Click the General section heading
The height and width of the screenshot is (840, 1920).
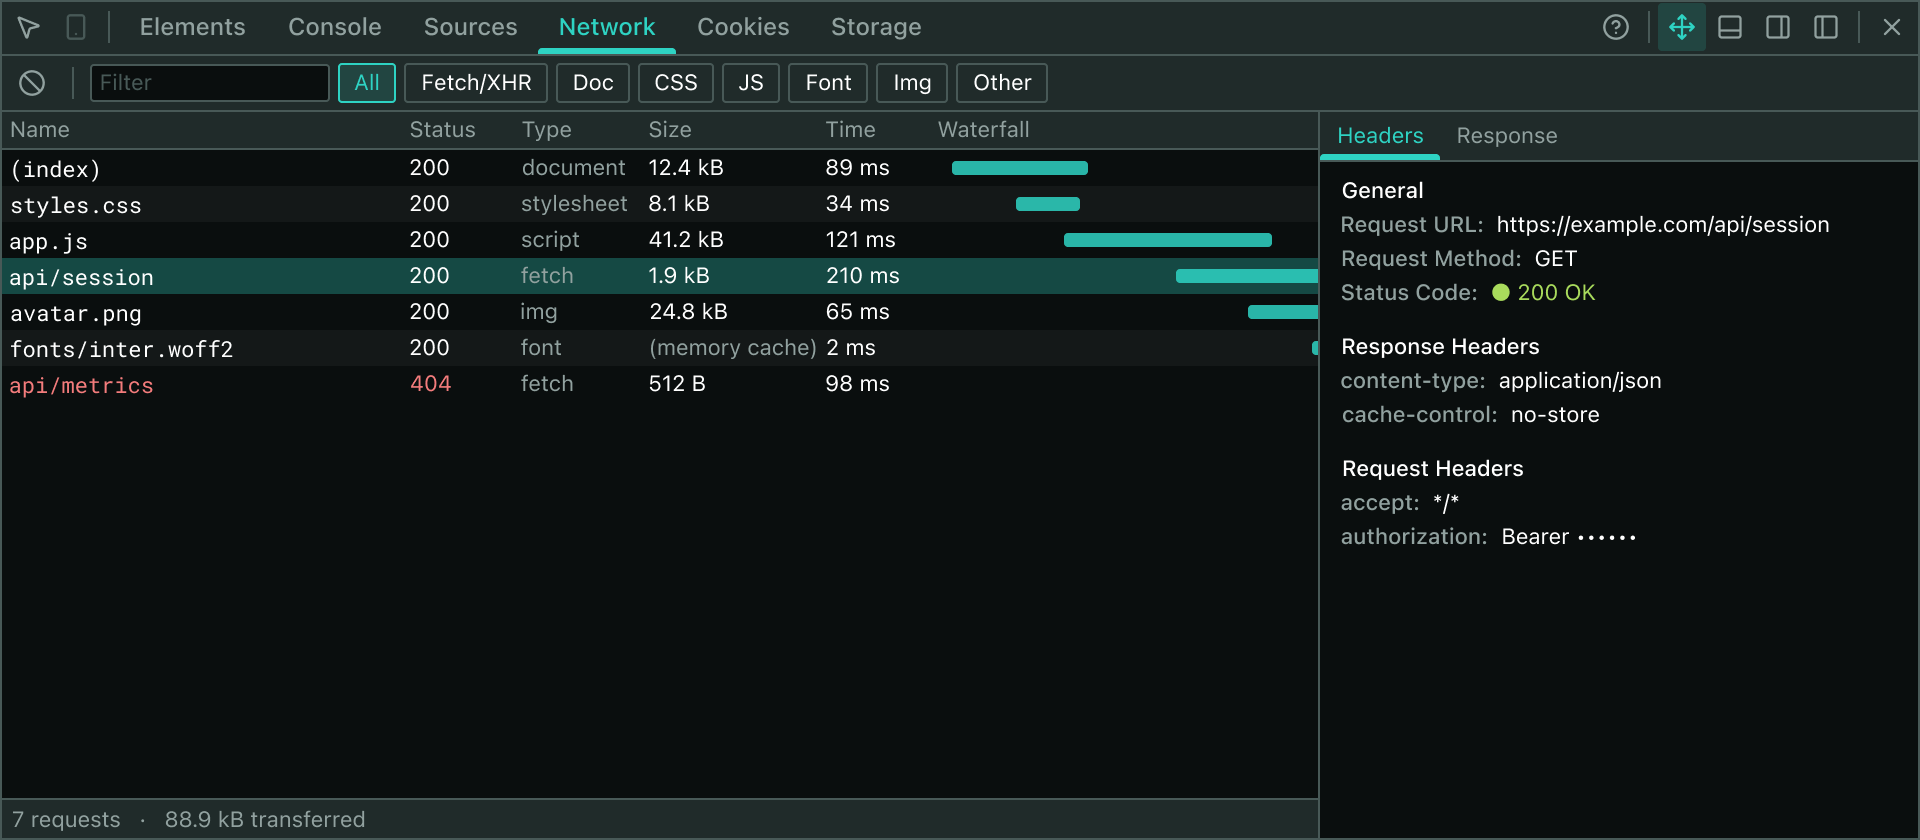click(x=1382, y=191)
